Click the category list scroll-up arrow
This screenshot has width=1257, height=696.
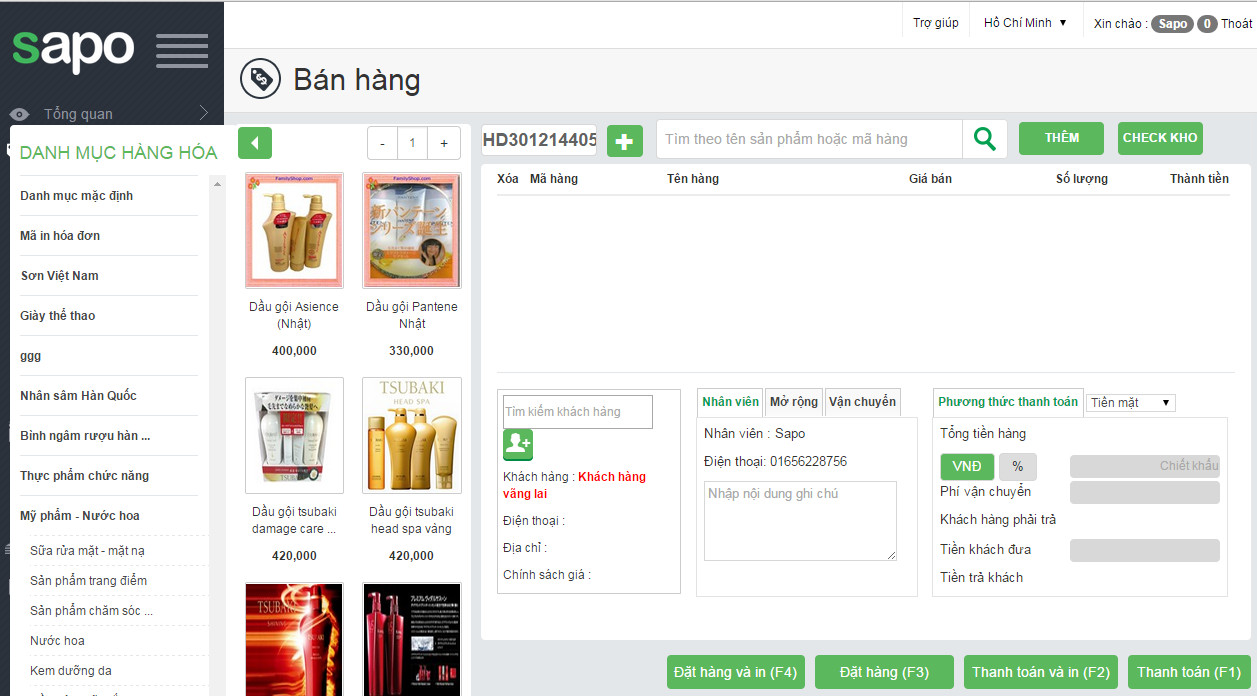218,184
